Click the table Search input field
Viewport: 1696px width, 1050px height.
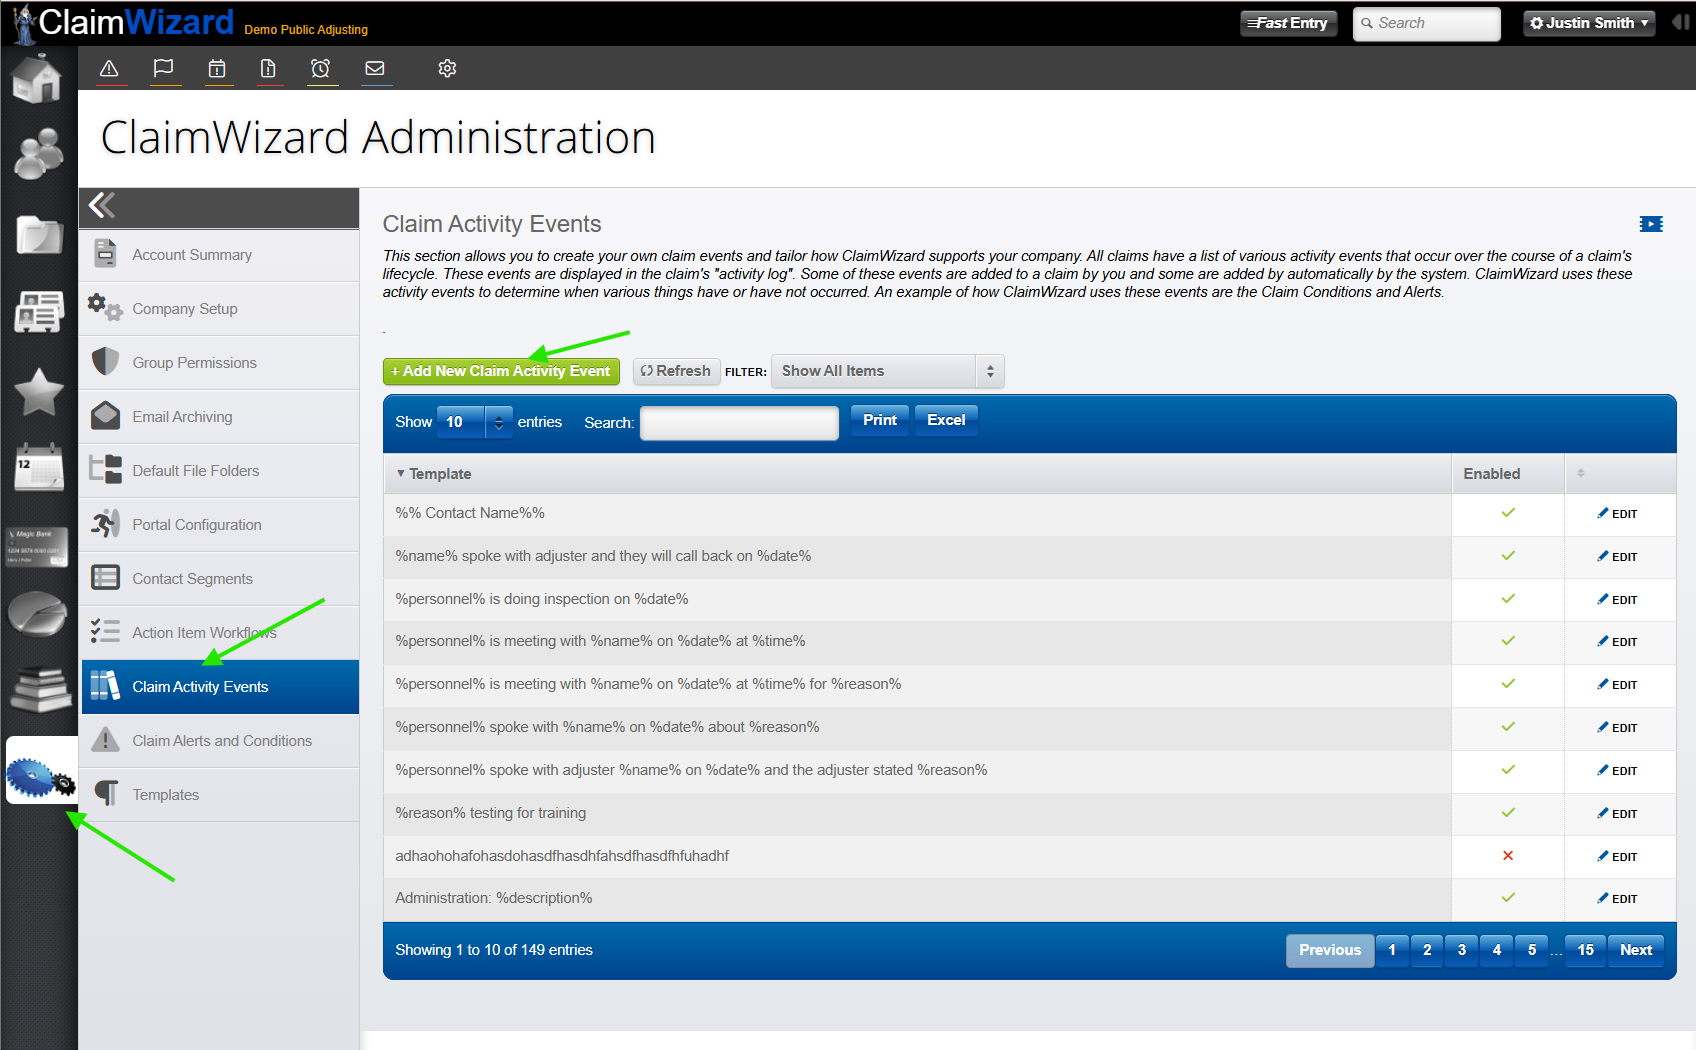(x=739, y=423)
